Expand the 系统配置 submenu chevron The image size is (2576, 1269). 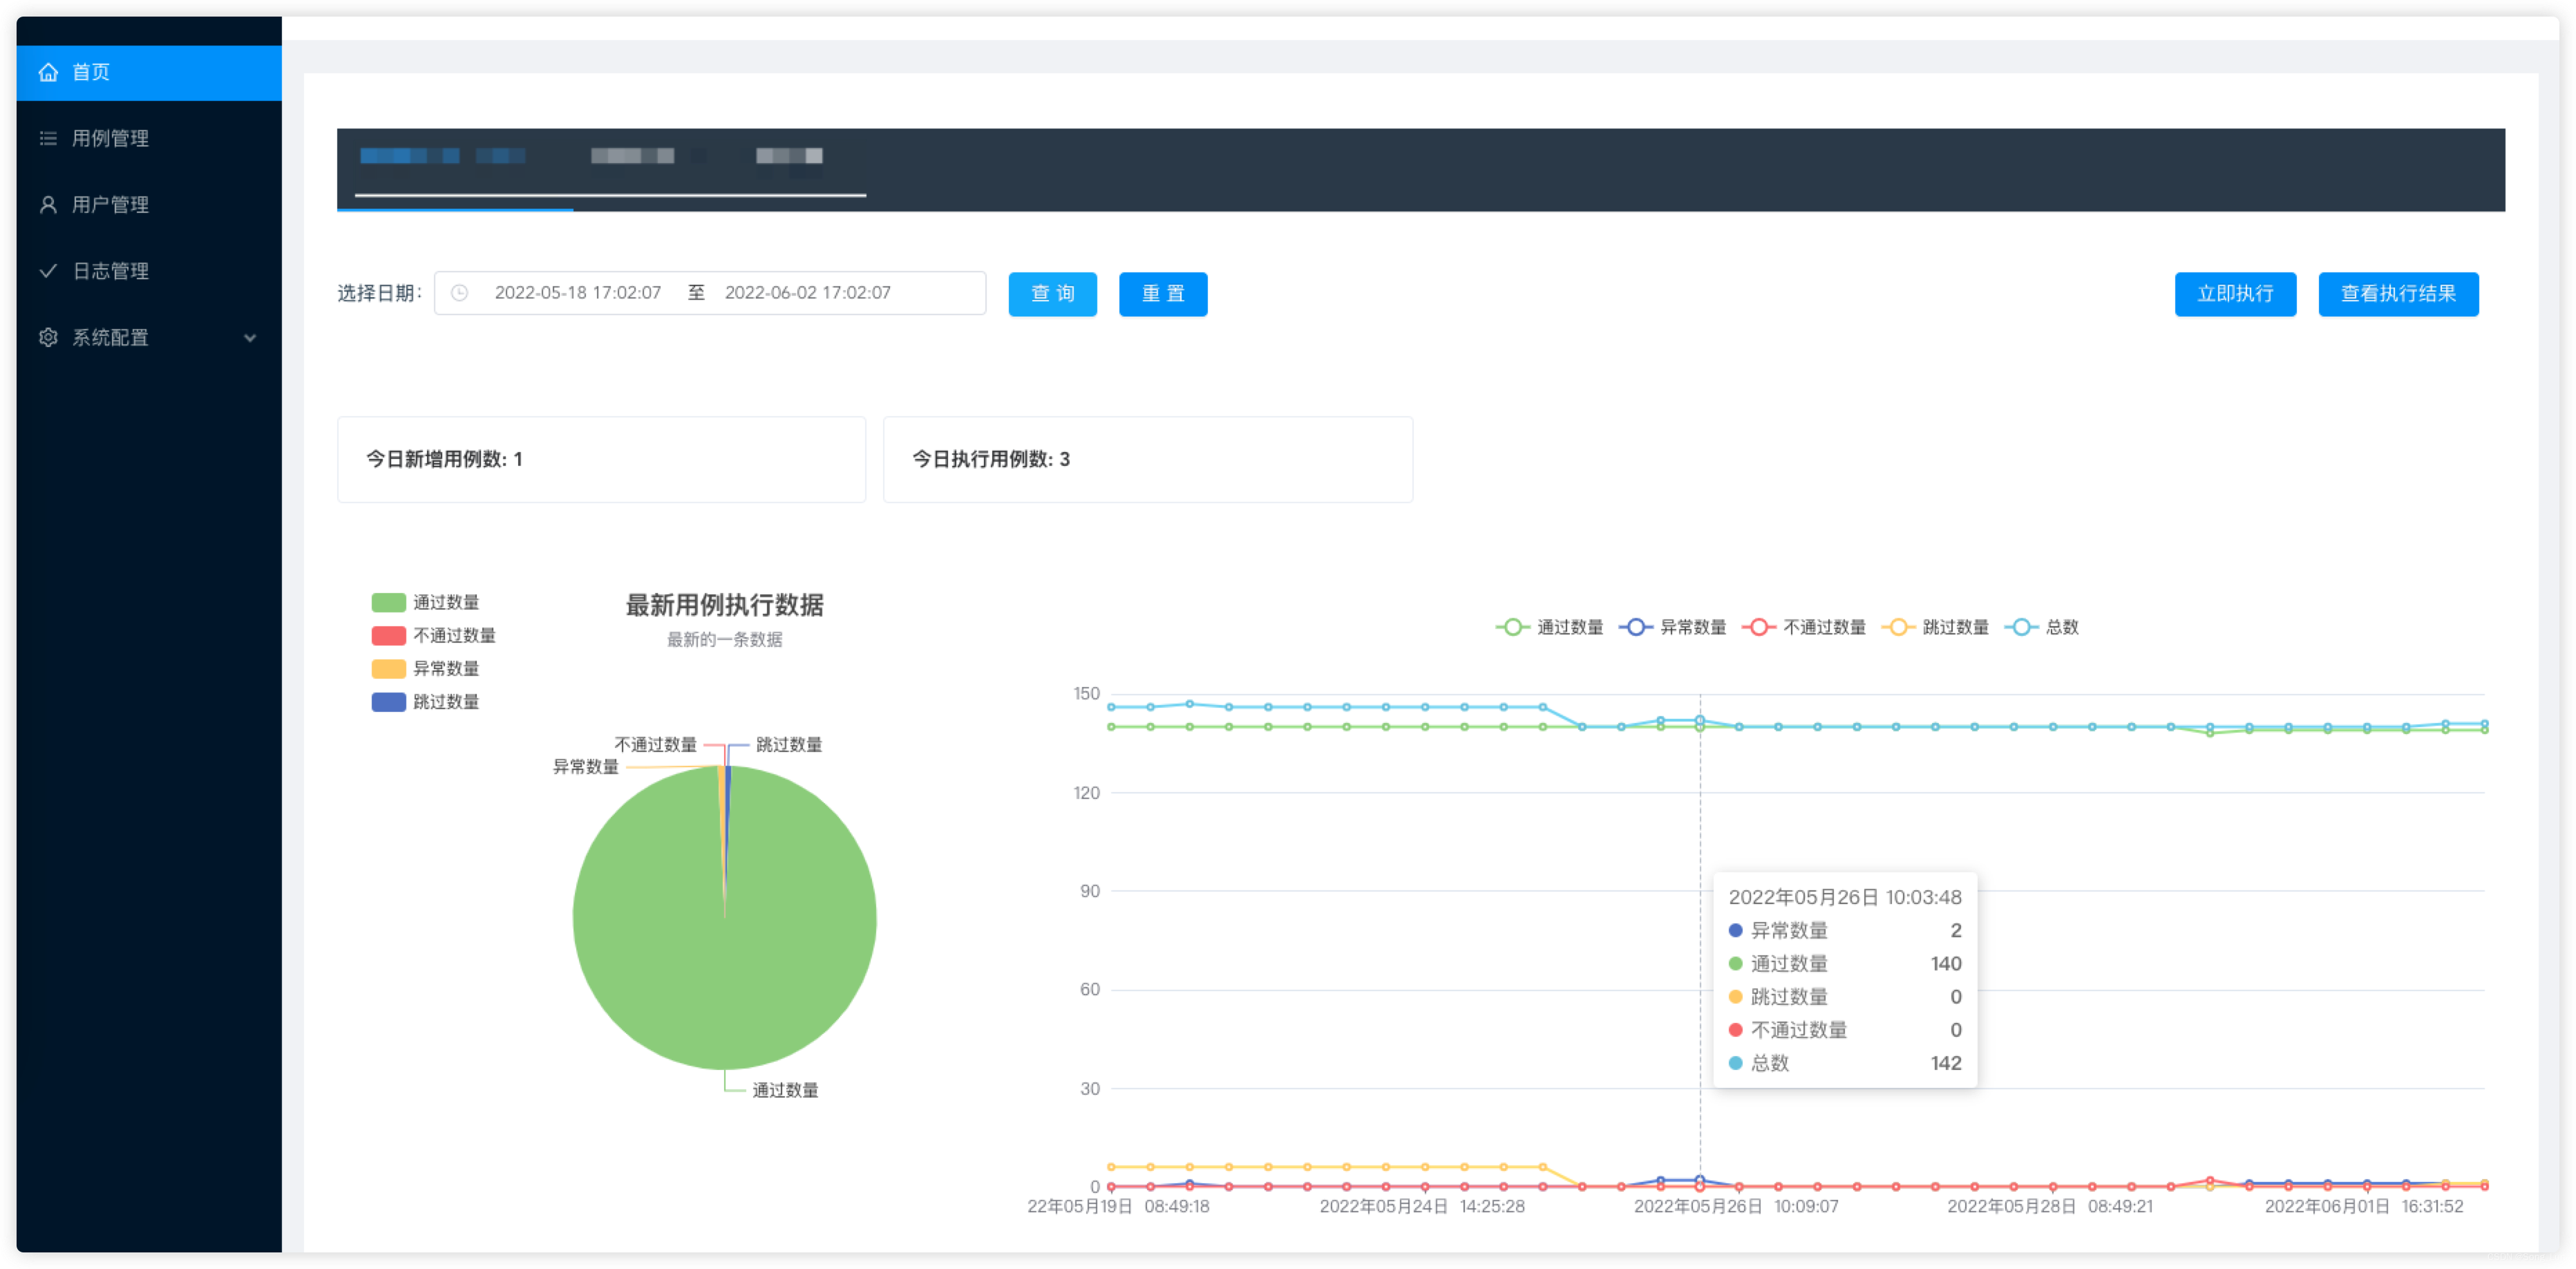click(x=250, y=338)
